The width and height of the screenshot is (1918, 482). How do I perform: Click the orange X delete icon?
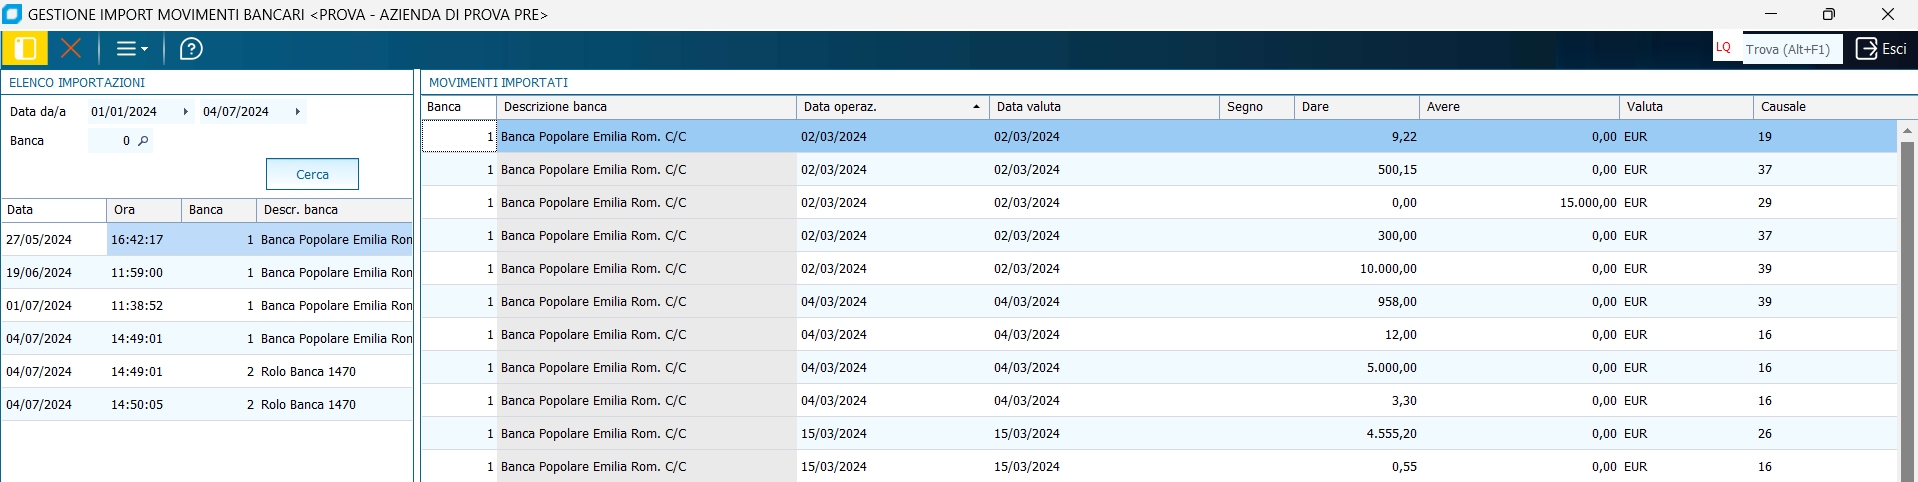71,48
